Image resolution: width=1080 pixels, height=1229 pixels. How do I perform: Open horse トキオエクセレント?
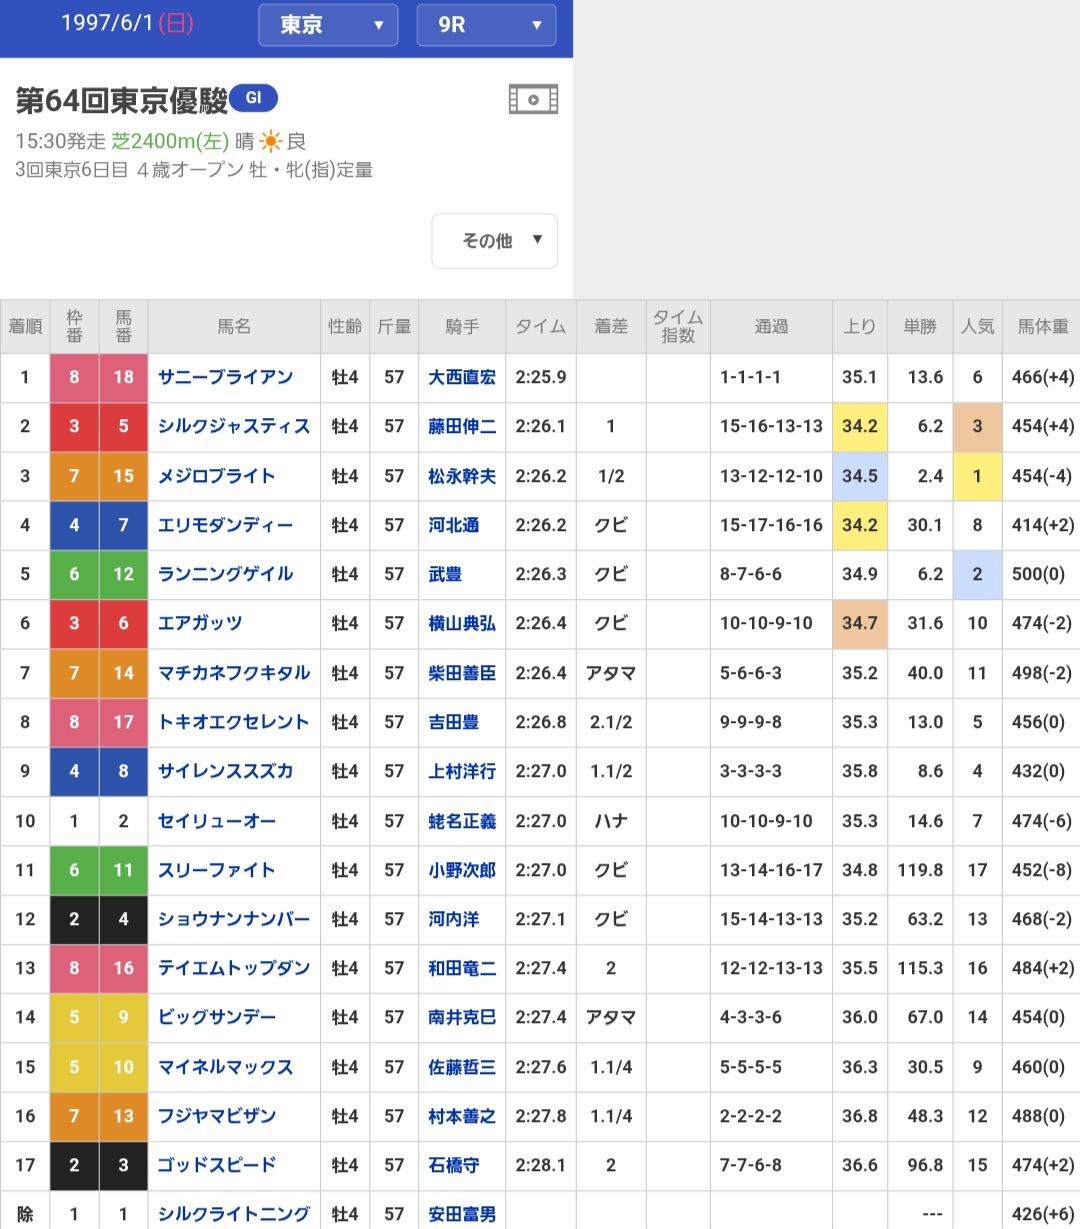tap(234, 722)
